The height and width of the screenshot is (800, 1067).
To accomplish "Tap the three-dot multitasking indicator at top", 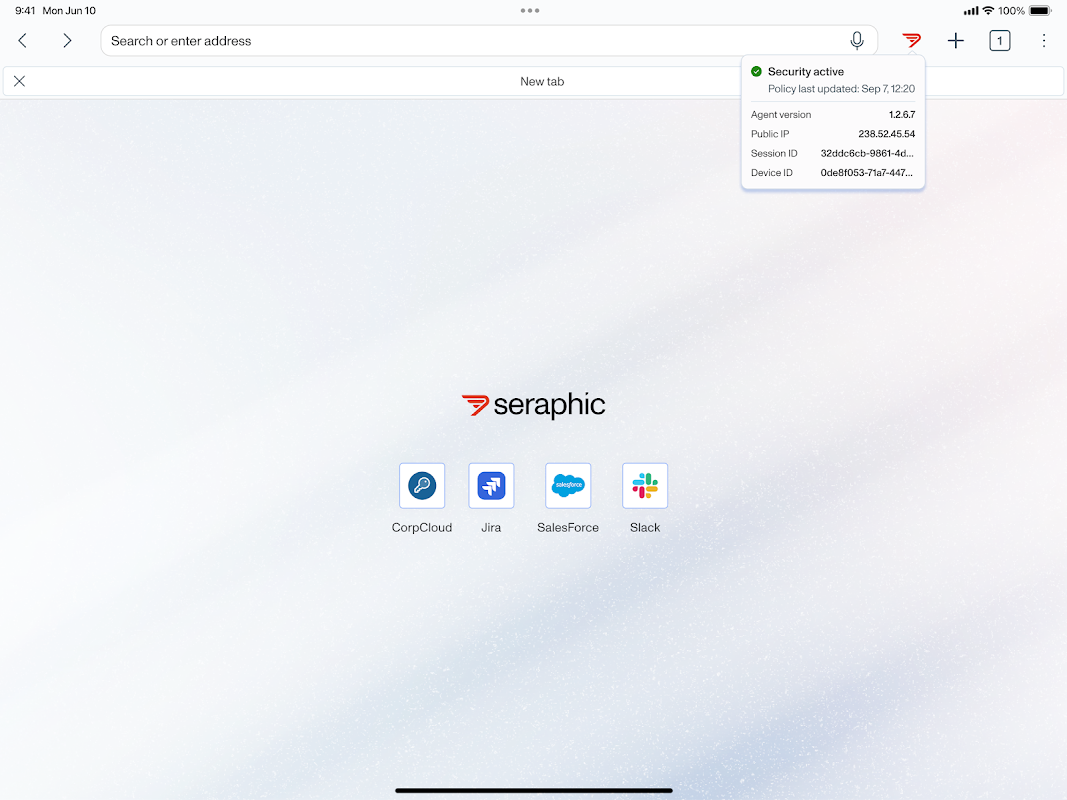I will tap(529, 10).
